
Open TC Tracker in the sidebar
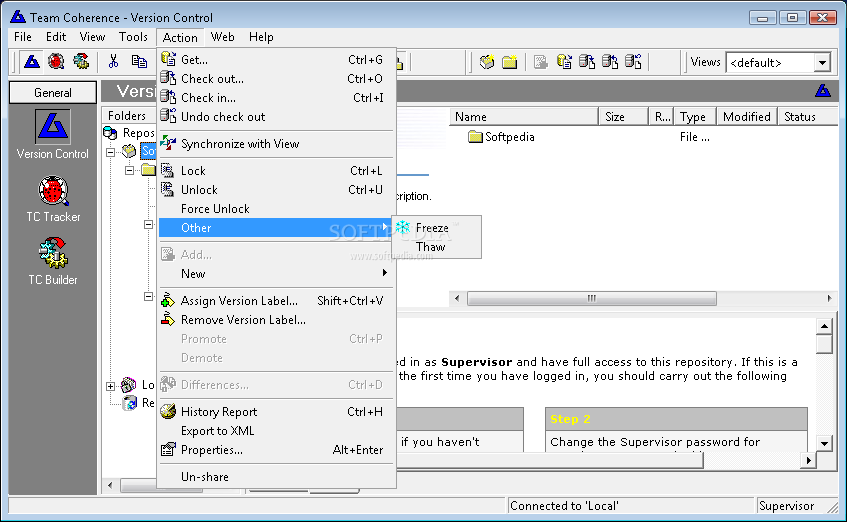click(x=53, y=199)
